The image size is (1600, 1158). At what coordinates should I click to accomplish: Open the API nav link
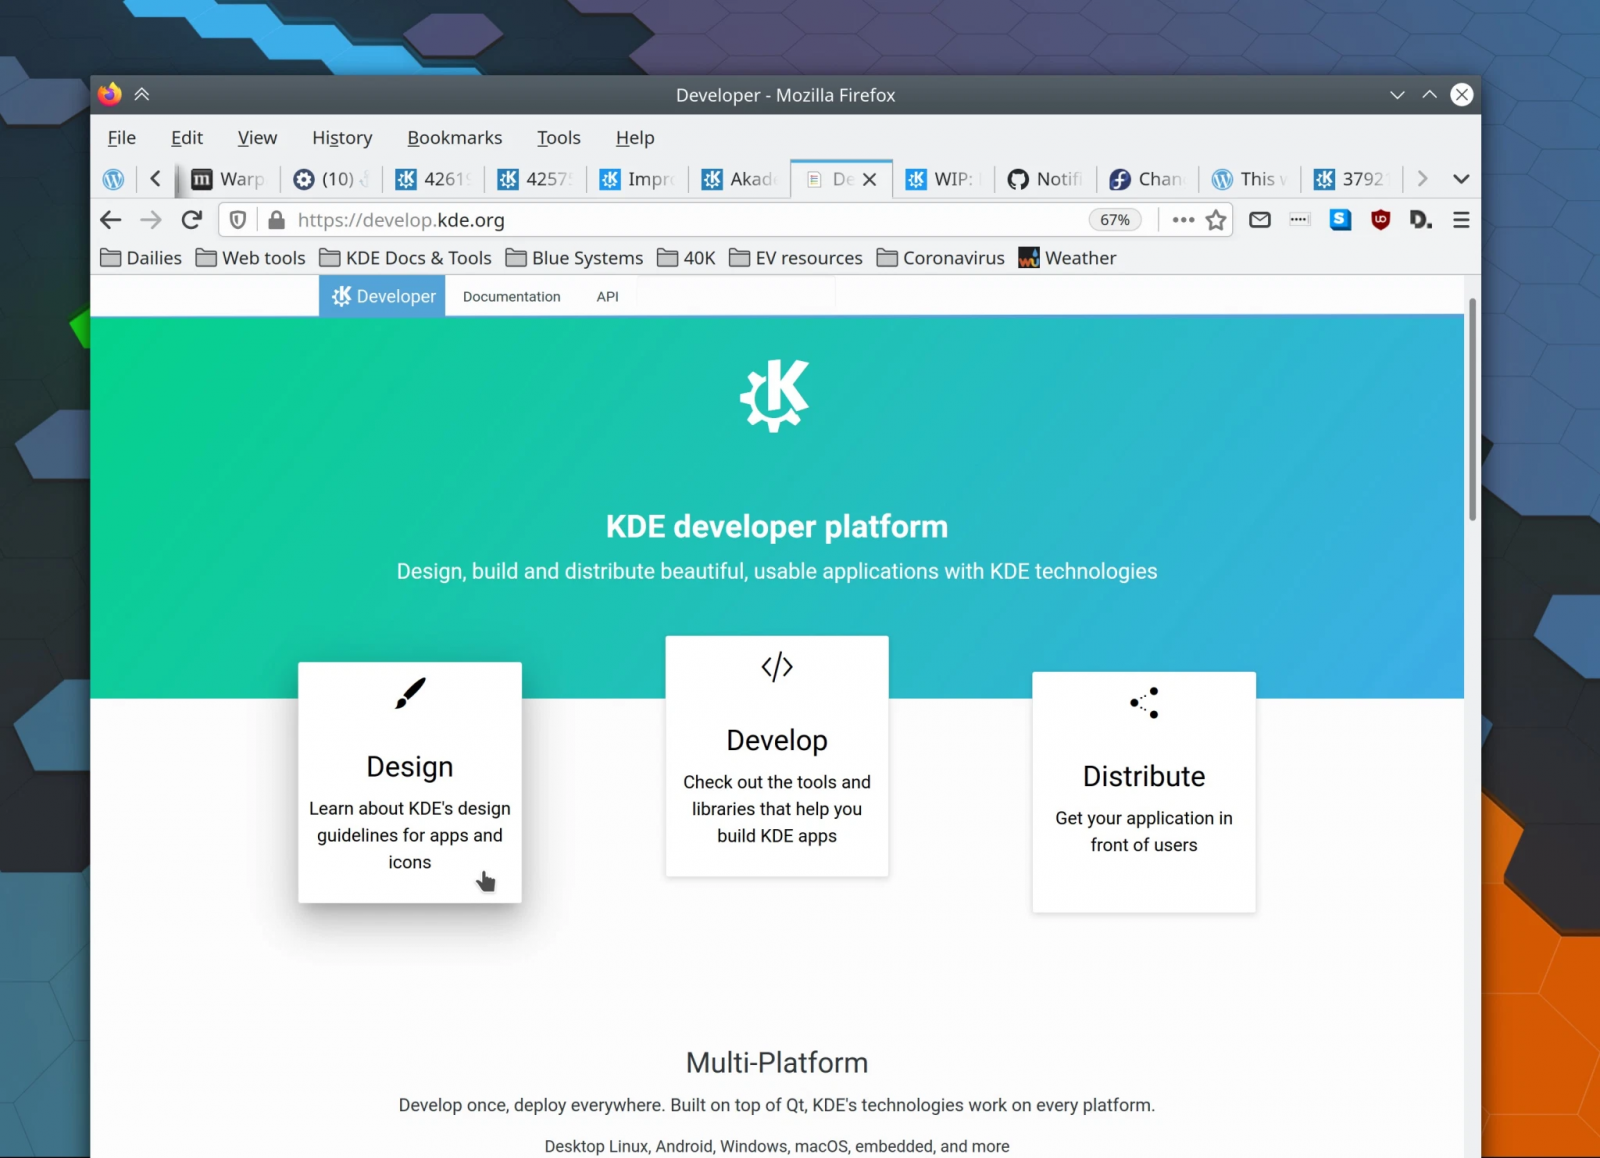coord(608,297)
